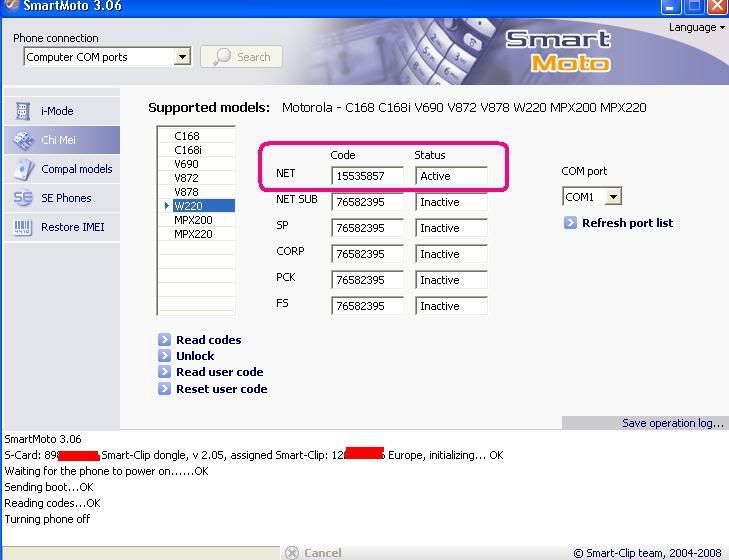
Task: Click the SE Phones logo icon
Action: [23, 198]
